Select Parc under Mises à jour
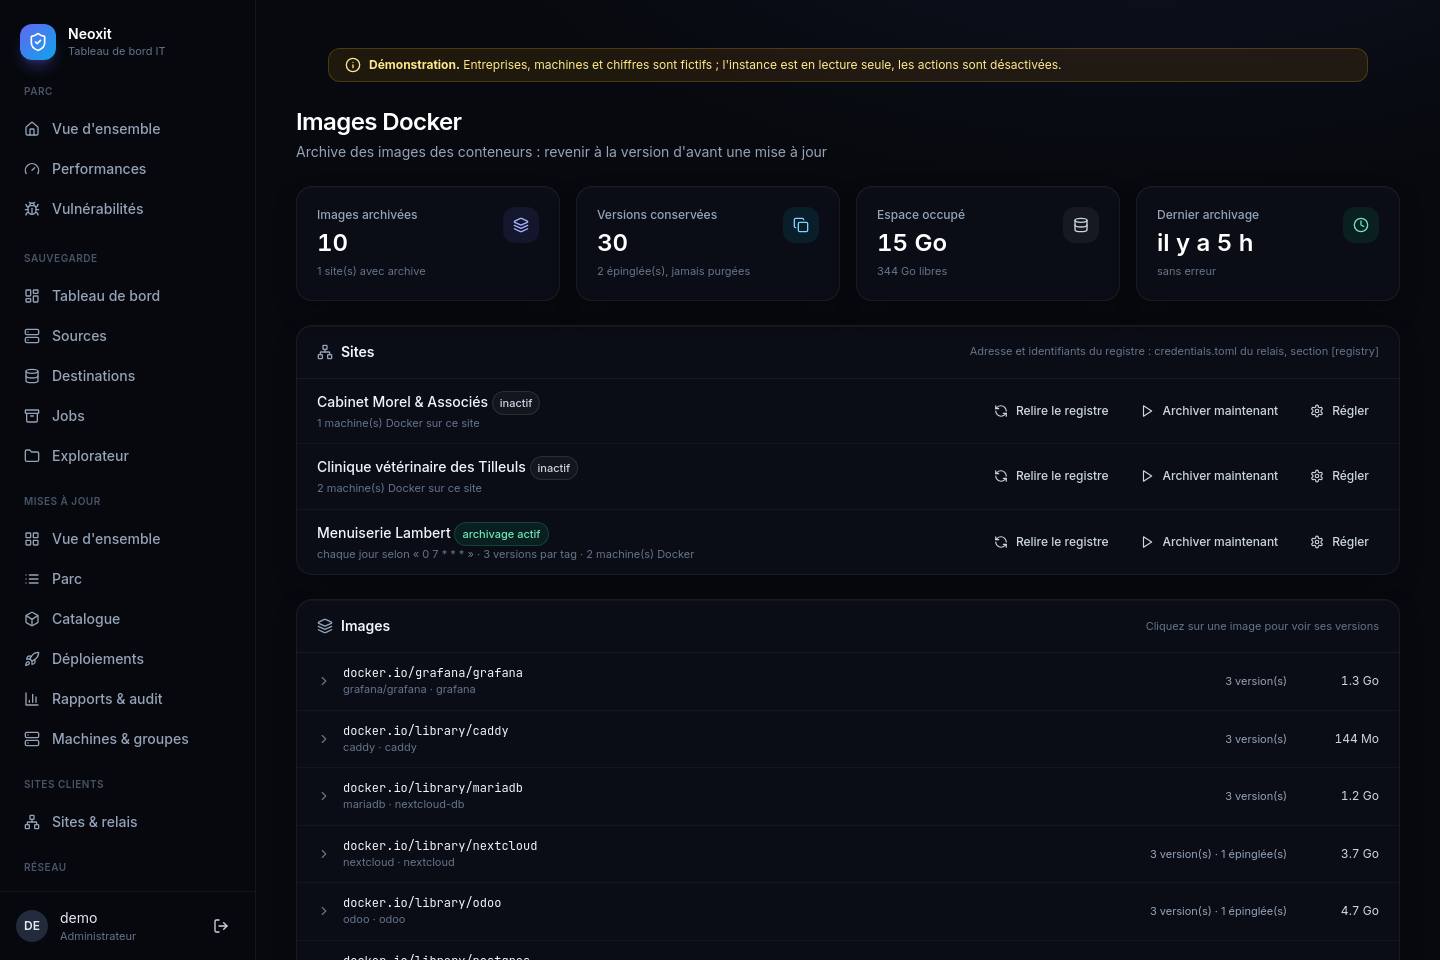 (127, 579)
